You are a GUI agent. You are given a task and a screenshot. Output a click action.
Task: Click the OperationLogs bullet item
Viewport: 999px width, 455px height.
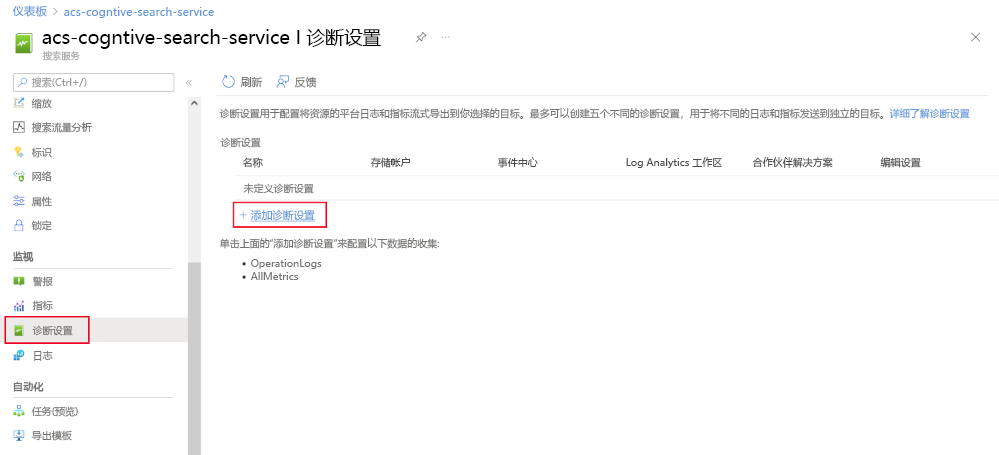click(286, 263)
